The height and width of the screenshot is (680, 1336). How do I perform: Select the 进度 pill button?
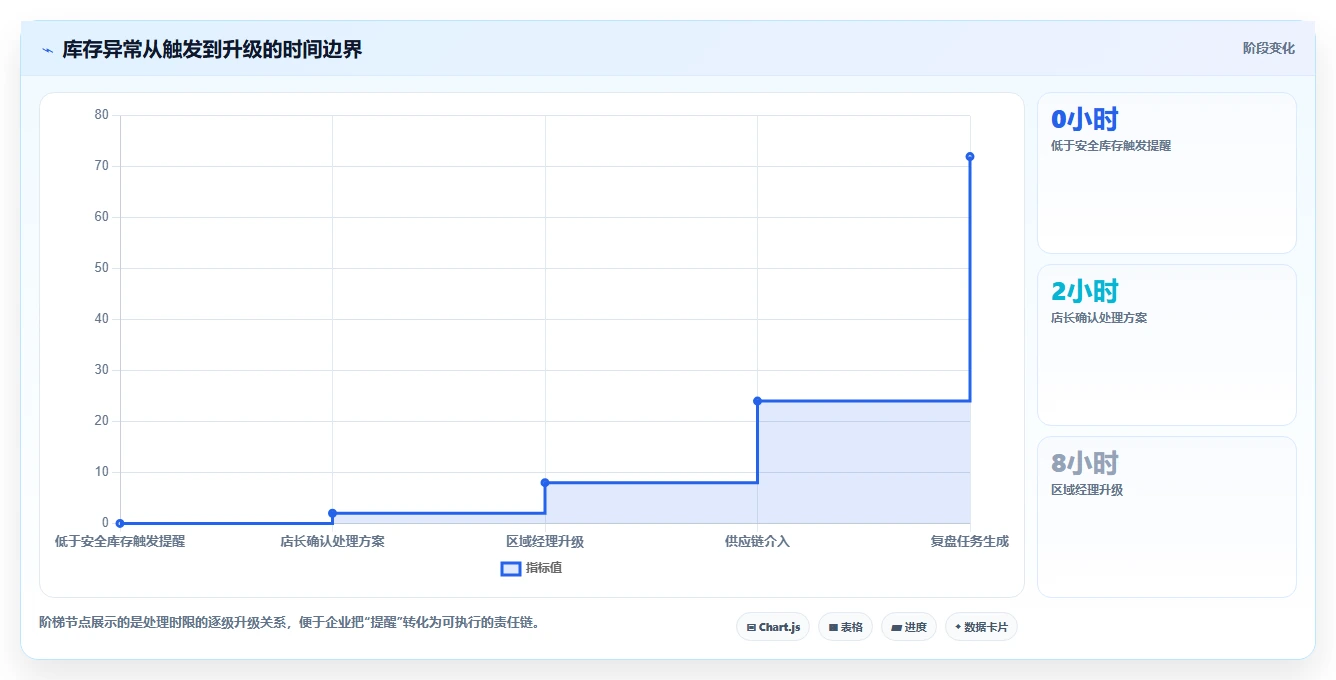click(x=908, y=627)
